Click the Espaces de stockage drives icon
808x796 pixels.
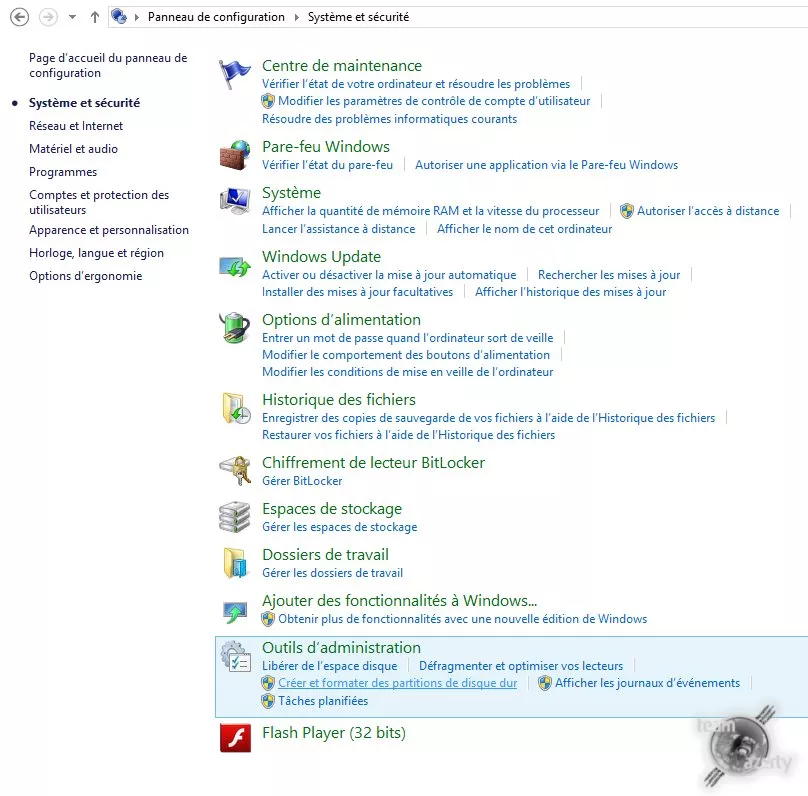click(235, 517)
